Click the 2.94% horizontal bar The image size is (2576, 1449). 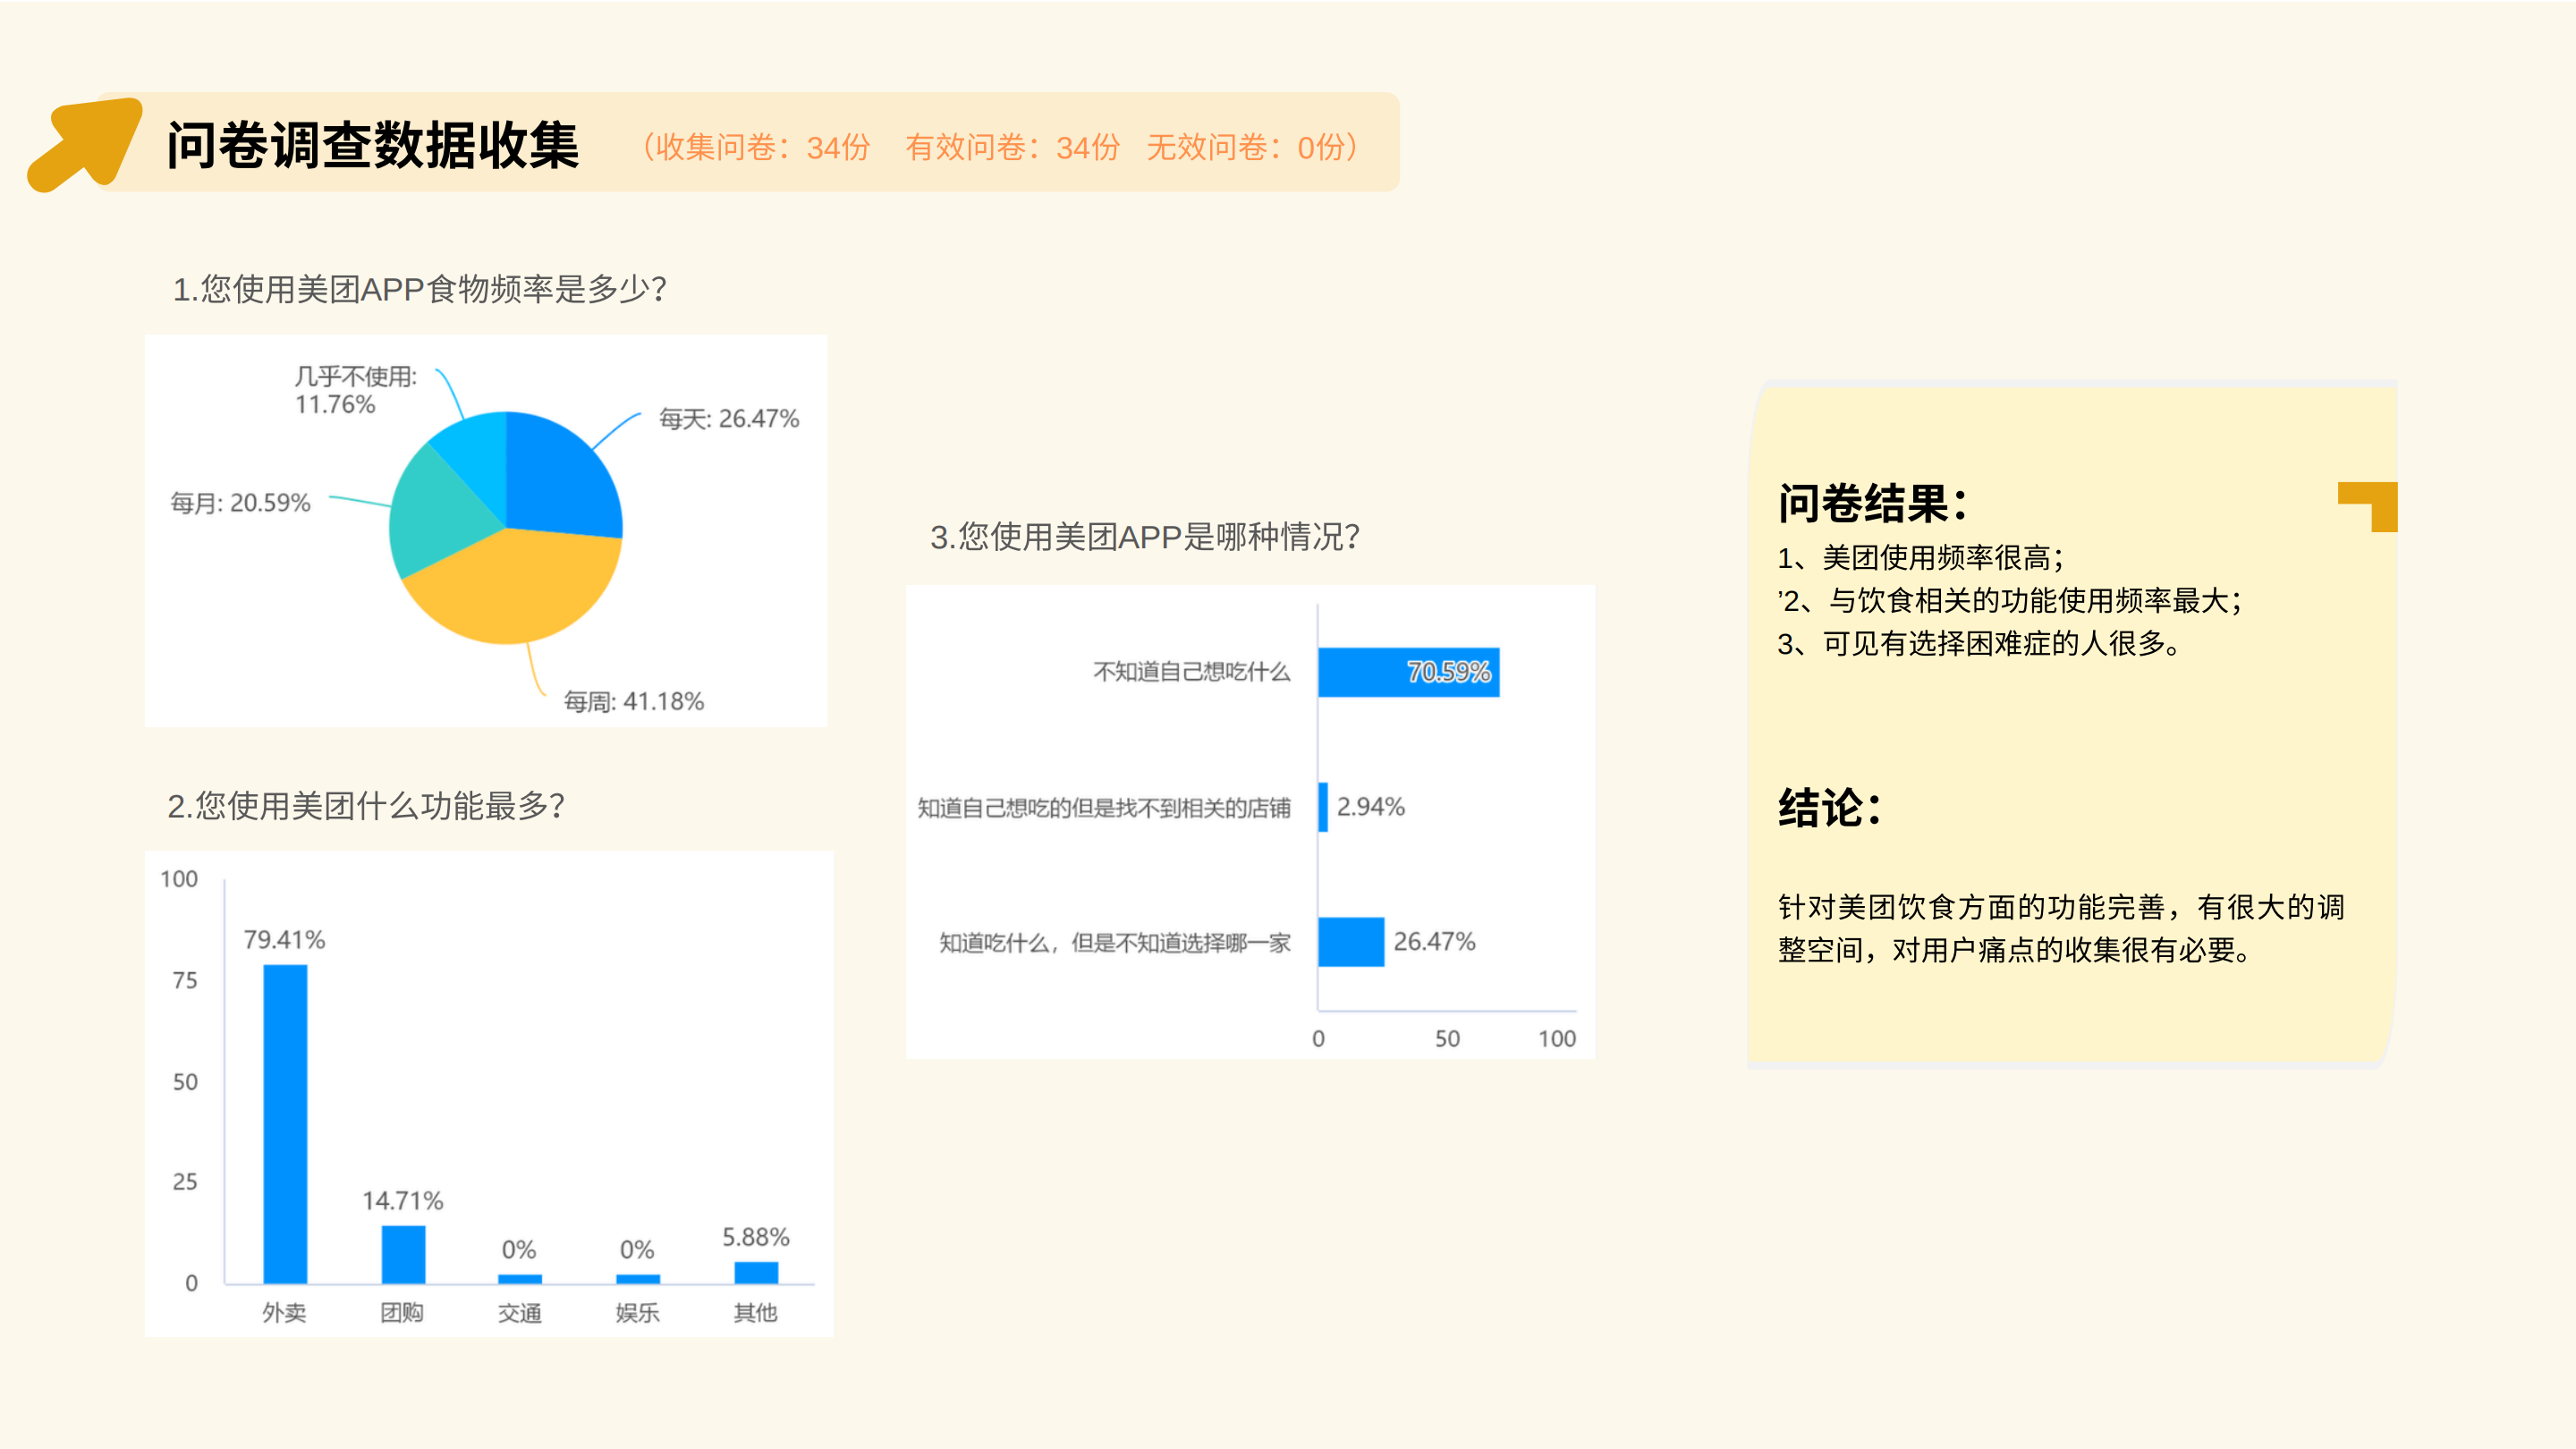point(1323,807)
